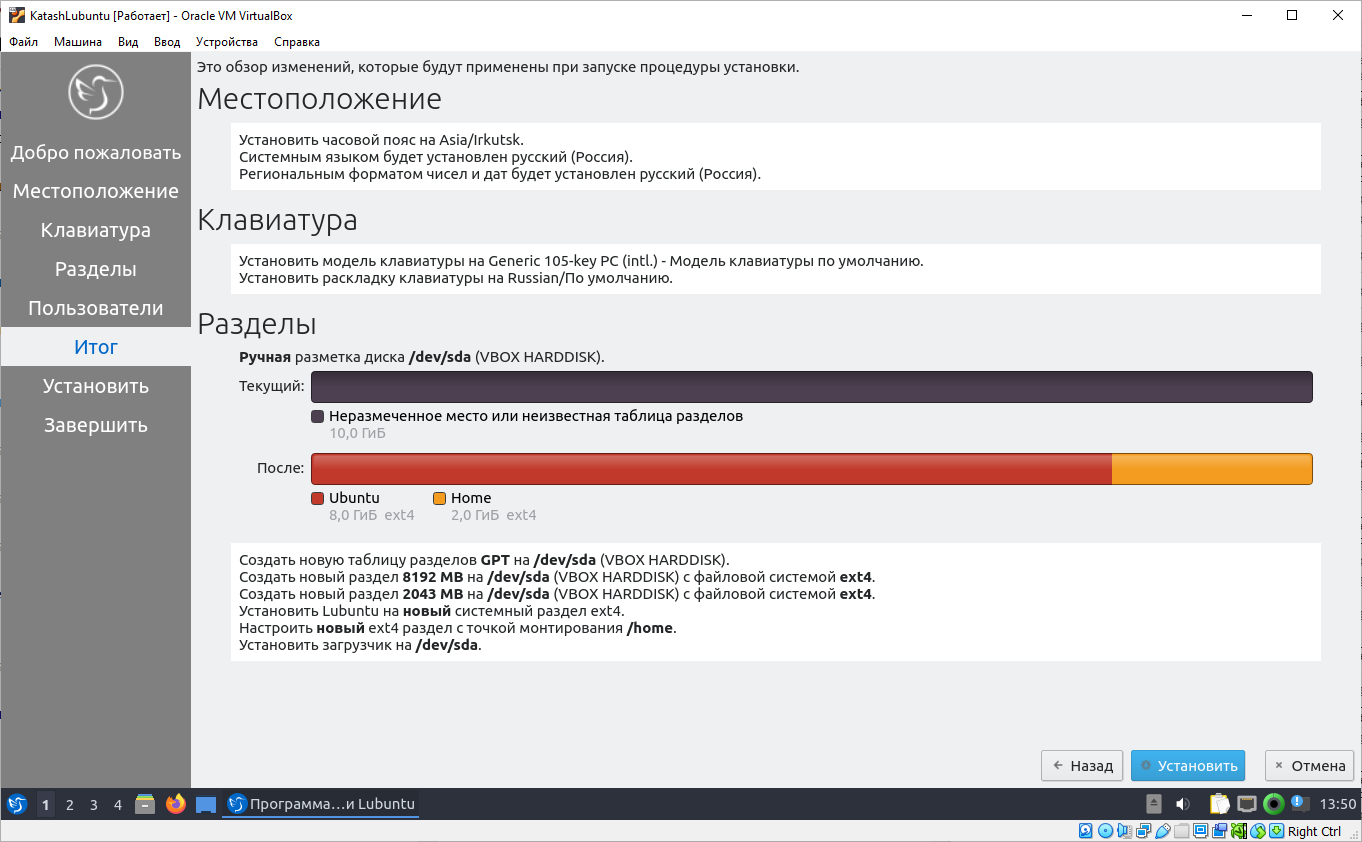Screen dimensions: 1362x842
Task: Click the green circular tray icon
Action: [1273, 803]
